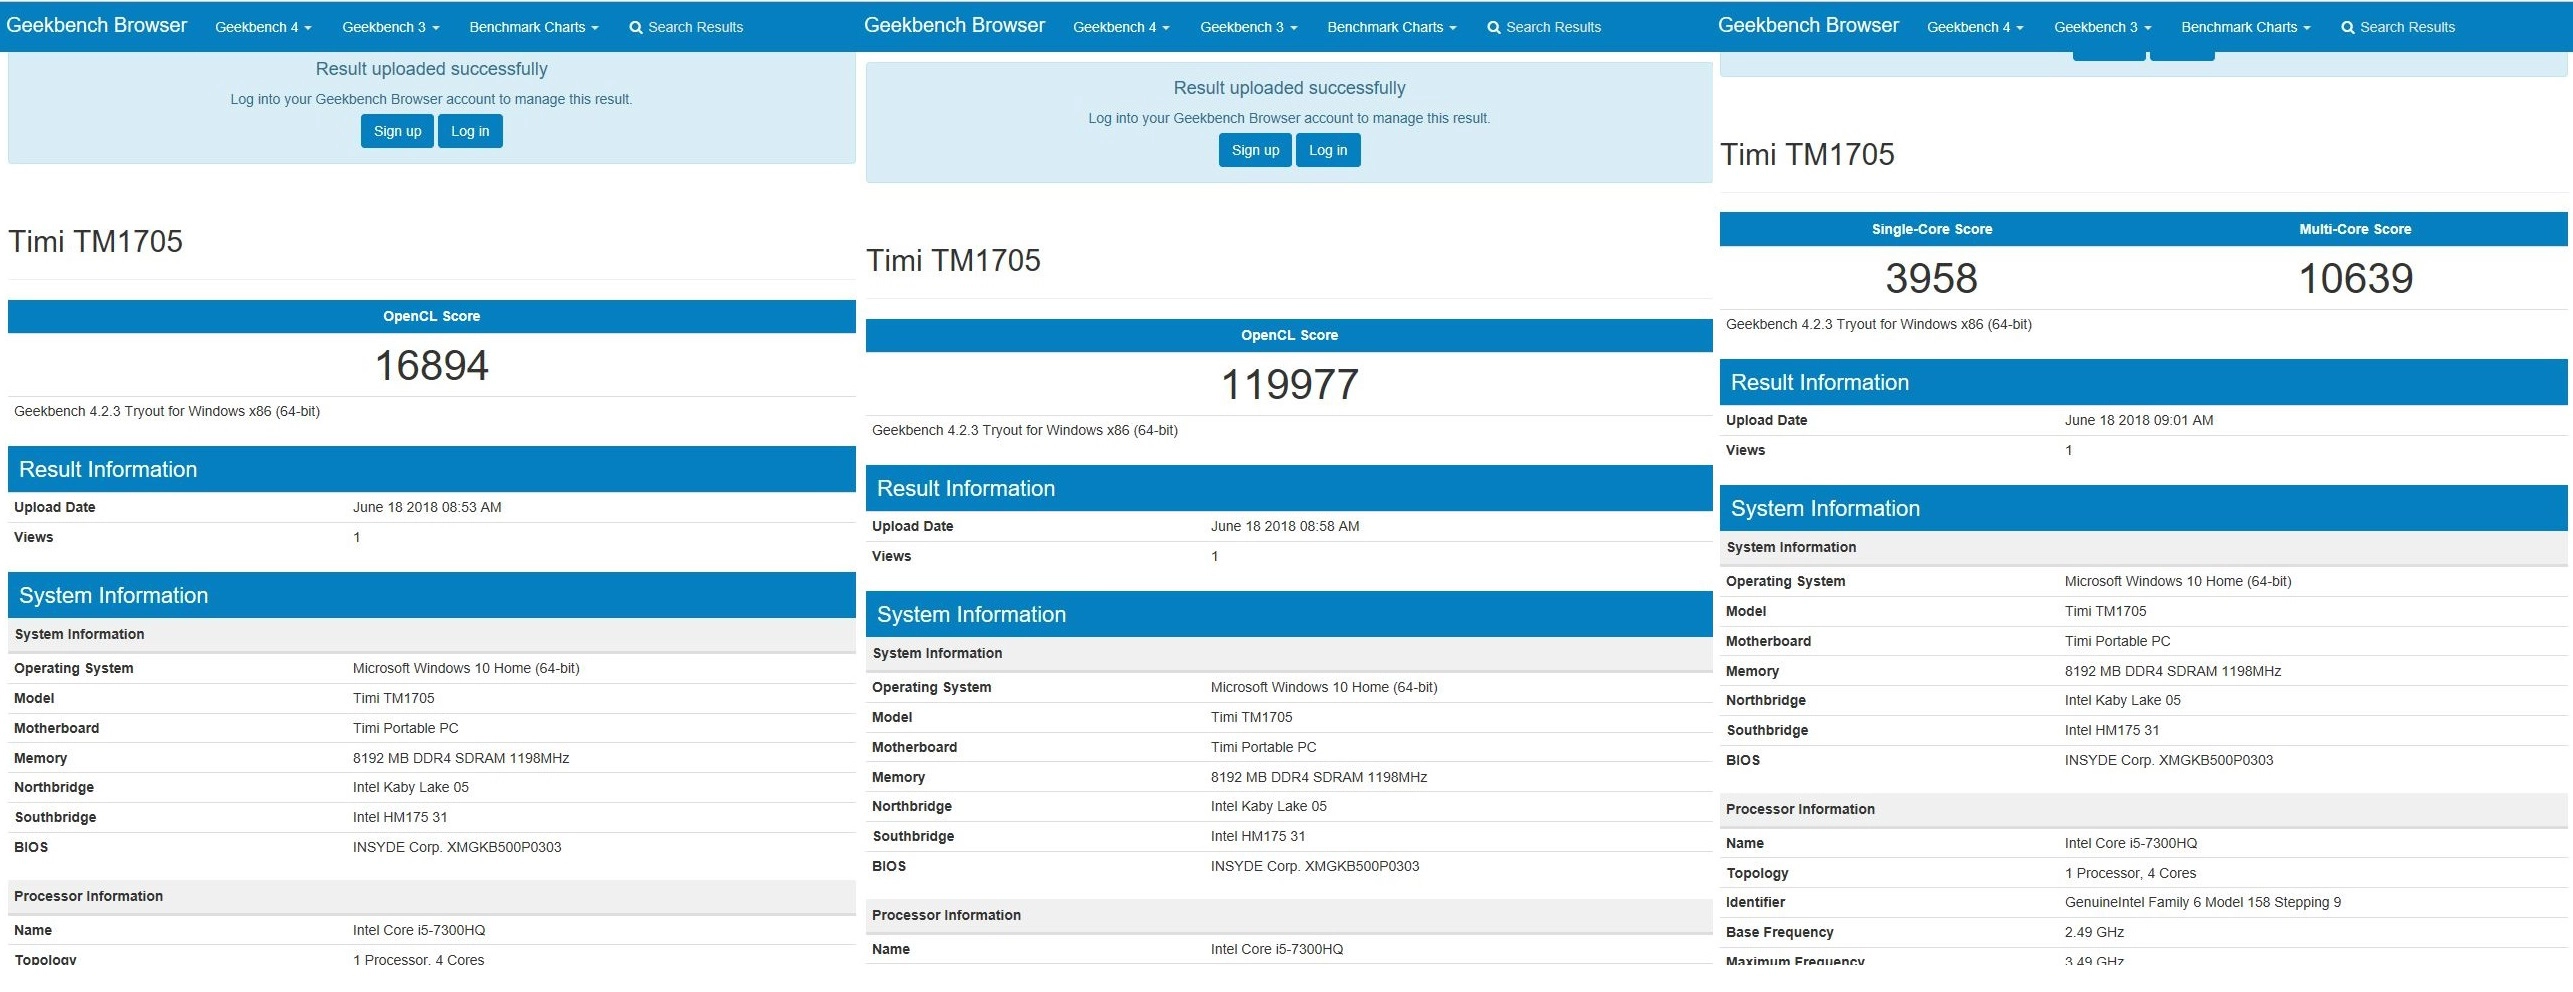Click Geekbench Browser logo on the Single-Core score page

1809,26
